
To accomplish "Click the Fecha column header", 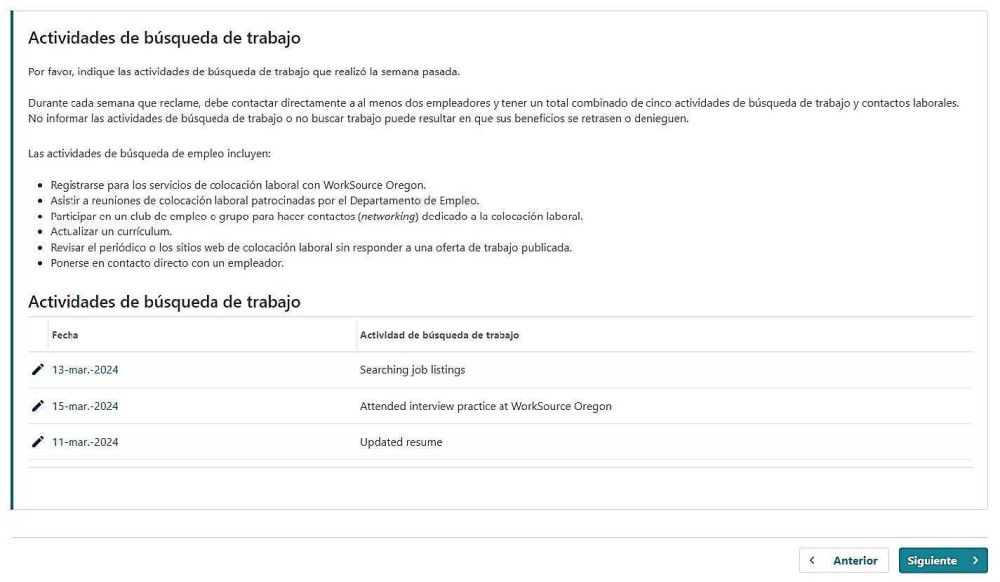I will click(65, 335).
